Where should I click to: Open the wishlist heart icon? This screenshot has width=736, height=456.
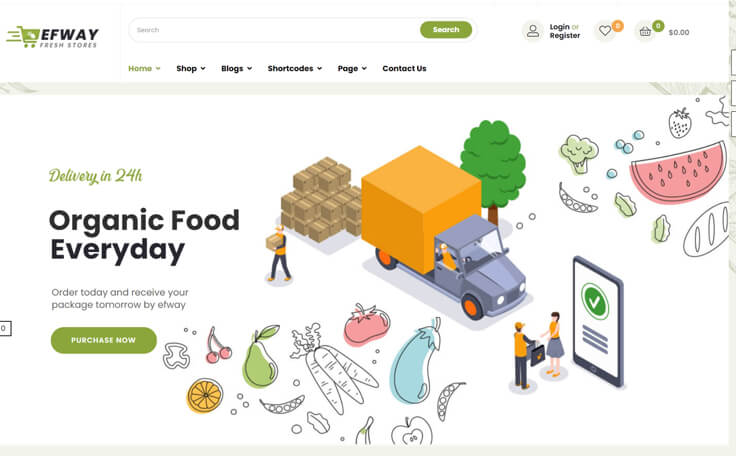coord(605,31)
